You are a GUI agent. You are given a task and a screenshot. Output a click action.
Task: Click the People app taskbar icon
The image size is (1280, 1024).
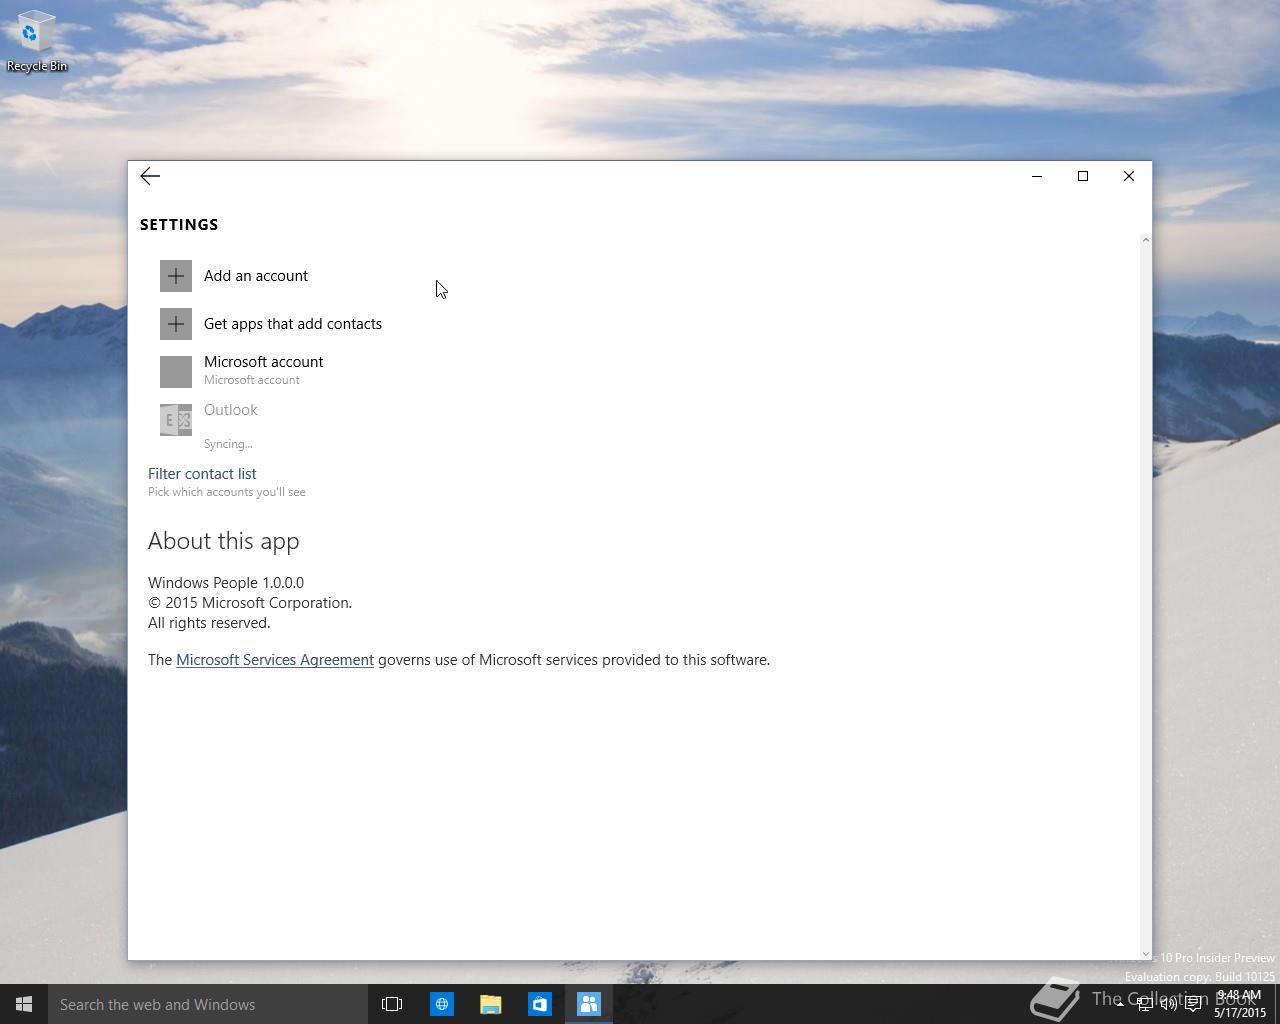coord(588,1004)
